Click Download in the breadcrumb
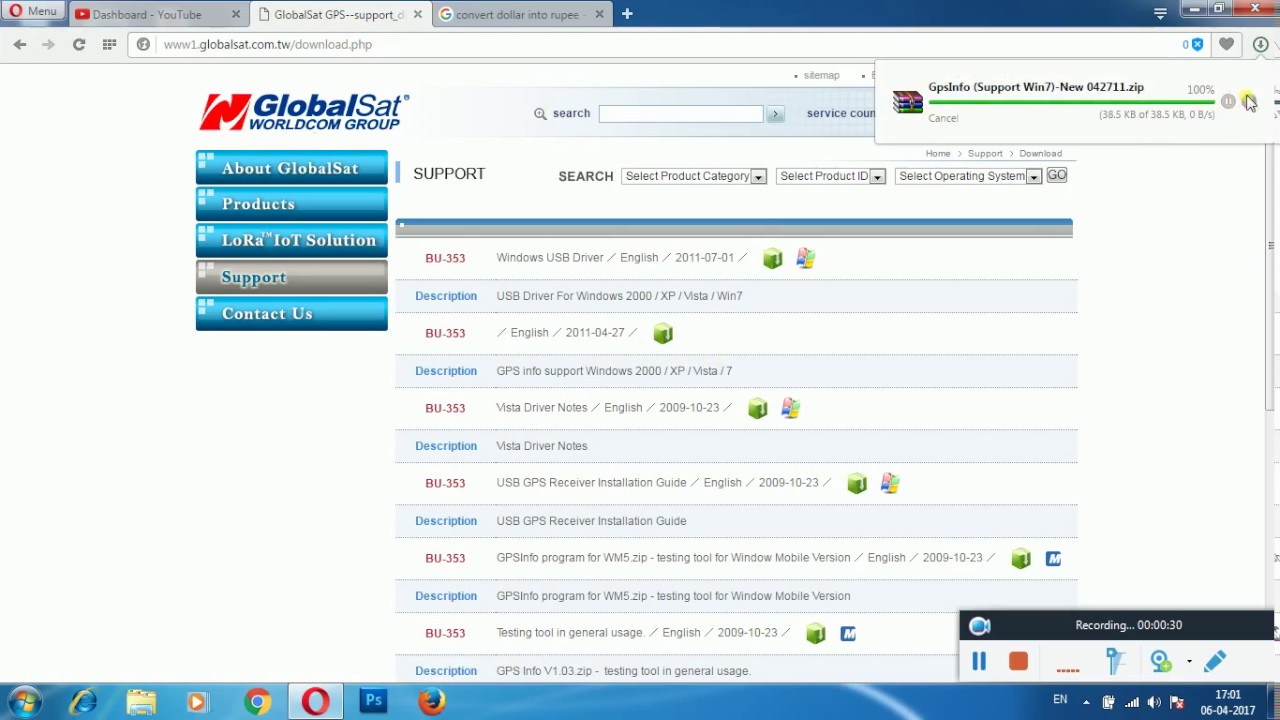The image size is (1280, 720). 1040,154
